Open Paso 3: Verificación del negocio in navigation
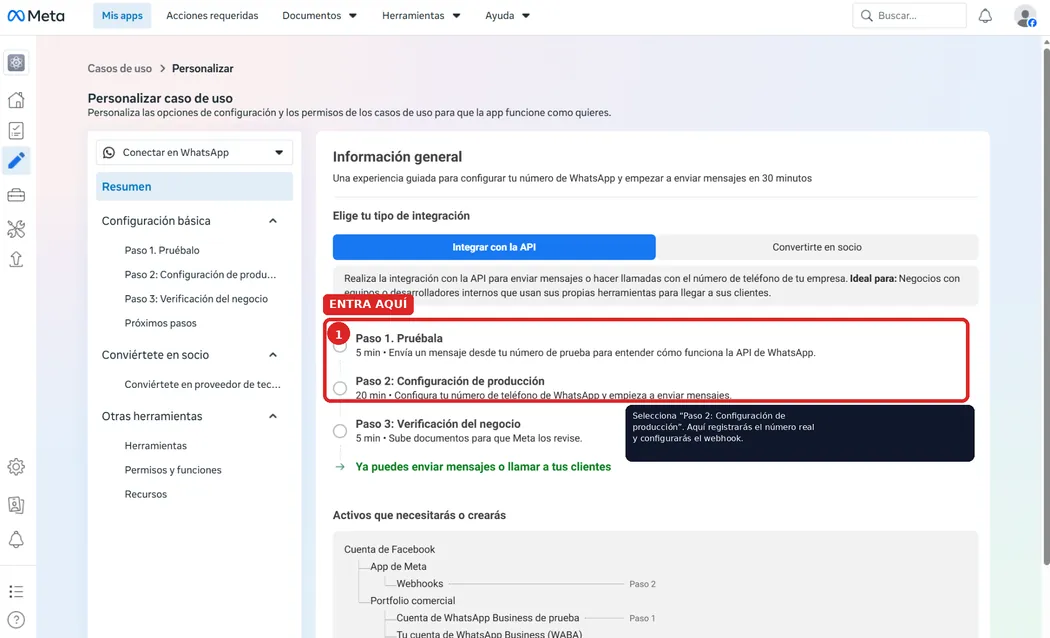Screen dimensions: 1050x638 pyautogui.click(x=196, y=299)
